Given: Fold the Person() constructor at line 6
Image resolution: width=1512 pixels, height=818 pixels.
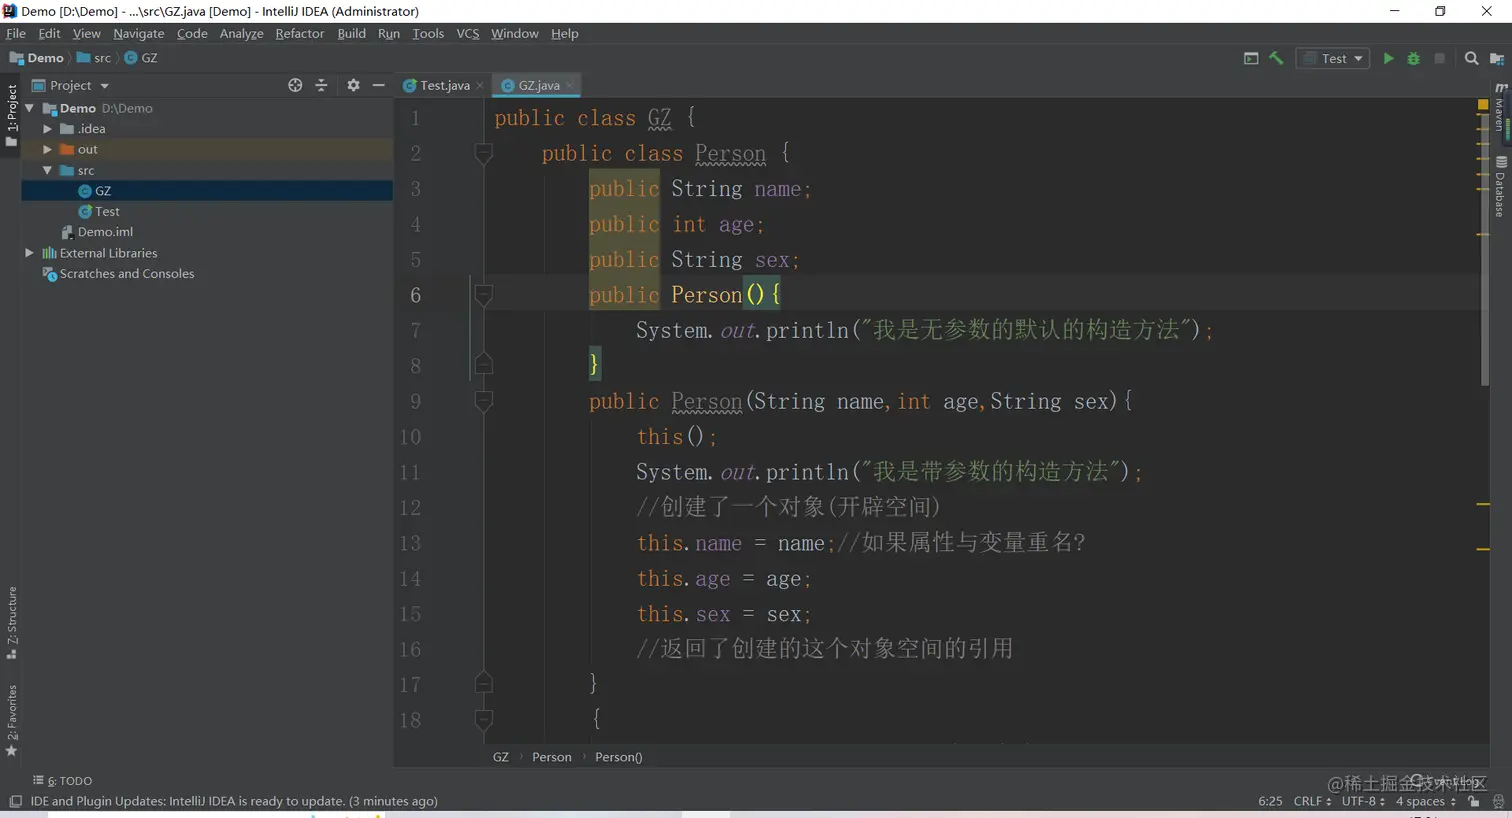Looking at the screenshot, I should [484, 295].
